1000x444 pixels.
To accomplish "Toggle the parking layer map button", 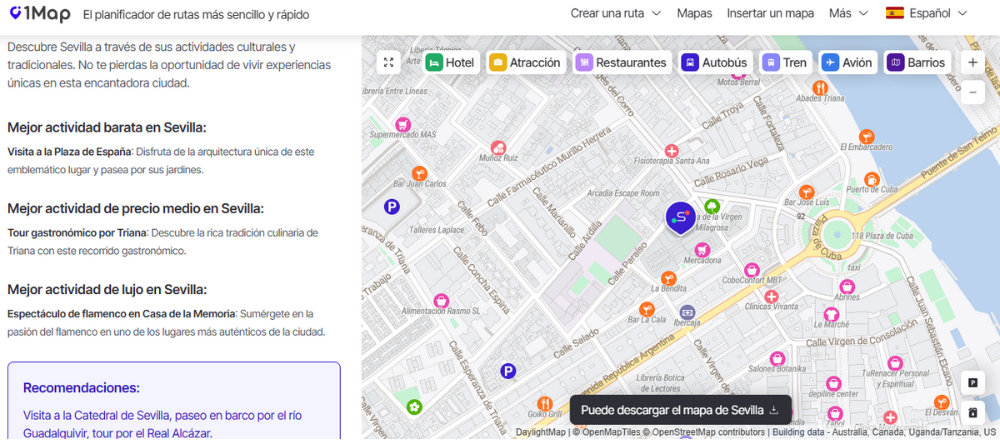I will point(973,383).
